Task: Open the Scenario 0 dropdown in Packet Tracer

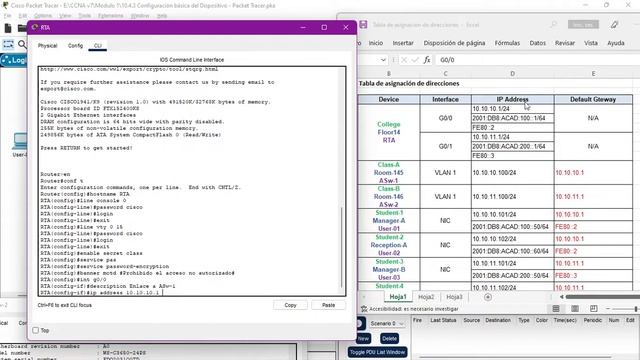Action: [387, 323]
